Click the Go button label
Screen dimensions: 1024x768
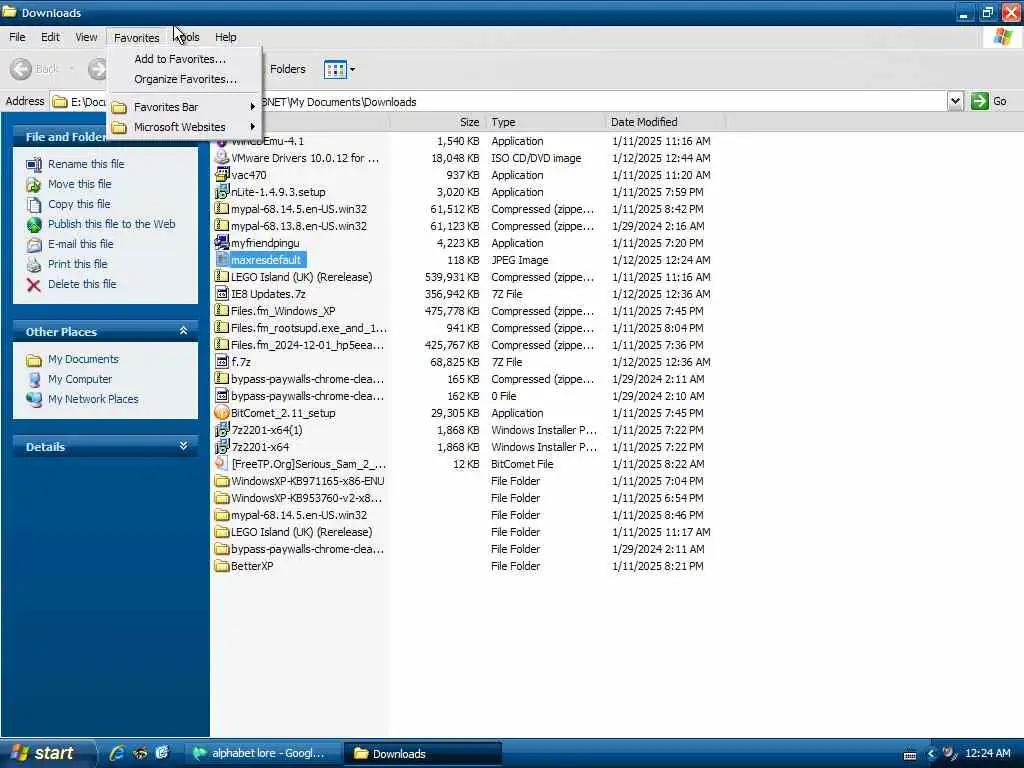(x=1000, y=101)
